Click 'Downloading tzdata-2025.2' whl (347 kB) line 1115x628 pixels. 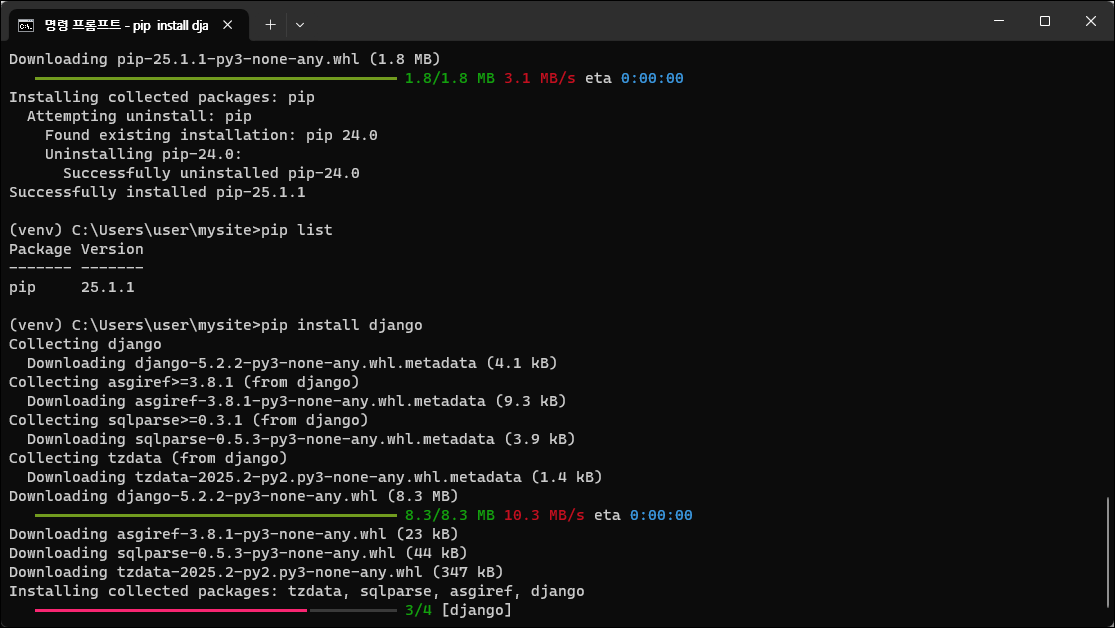coord(256,572)
